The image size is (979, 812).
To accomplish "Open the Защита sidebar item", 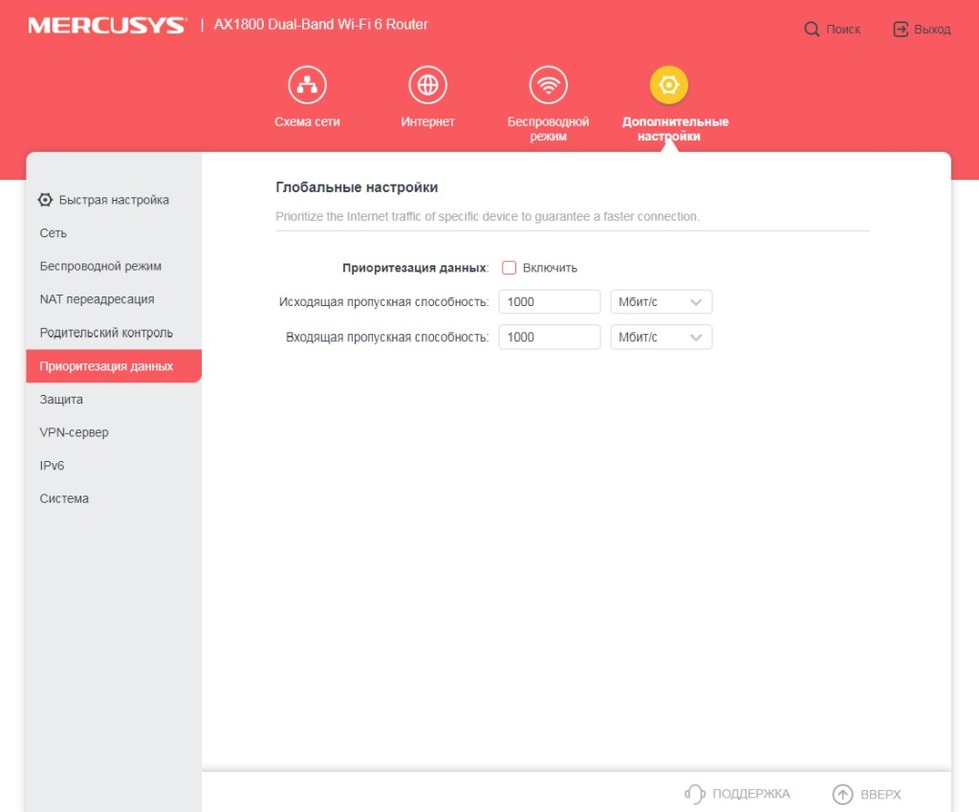I will pyautogui.click(x=61, y=399).
